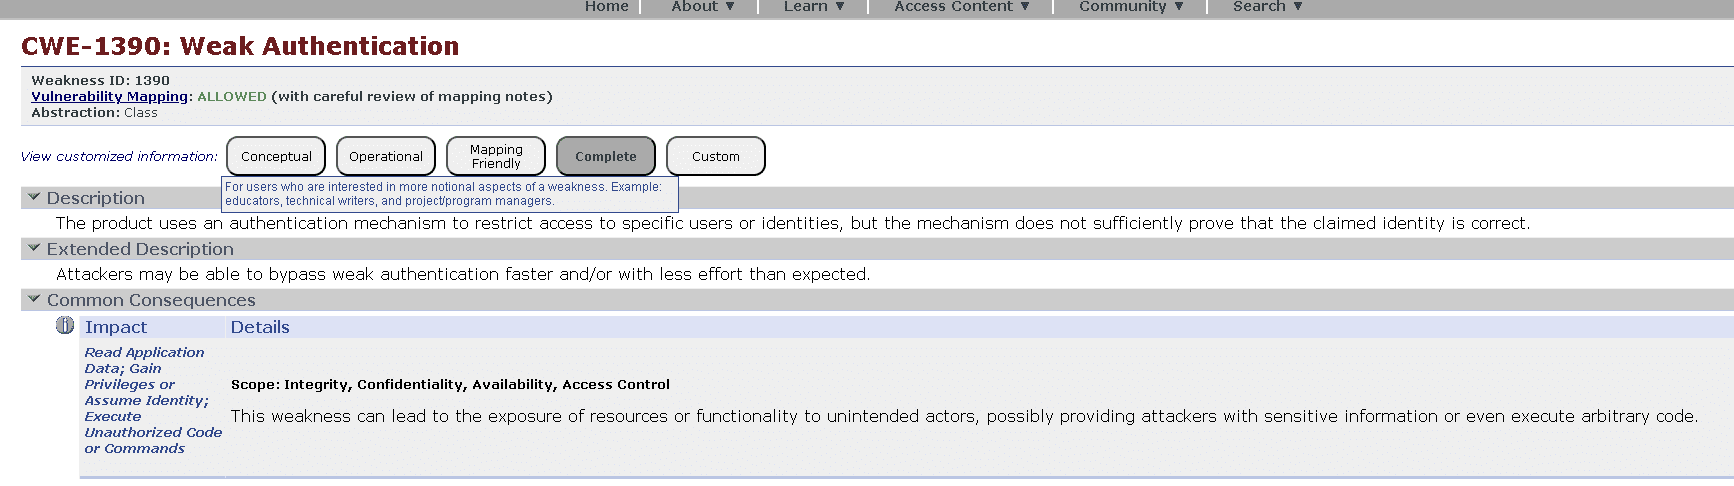
Task: Select the Complete view button
Action: coord(606,156)
